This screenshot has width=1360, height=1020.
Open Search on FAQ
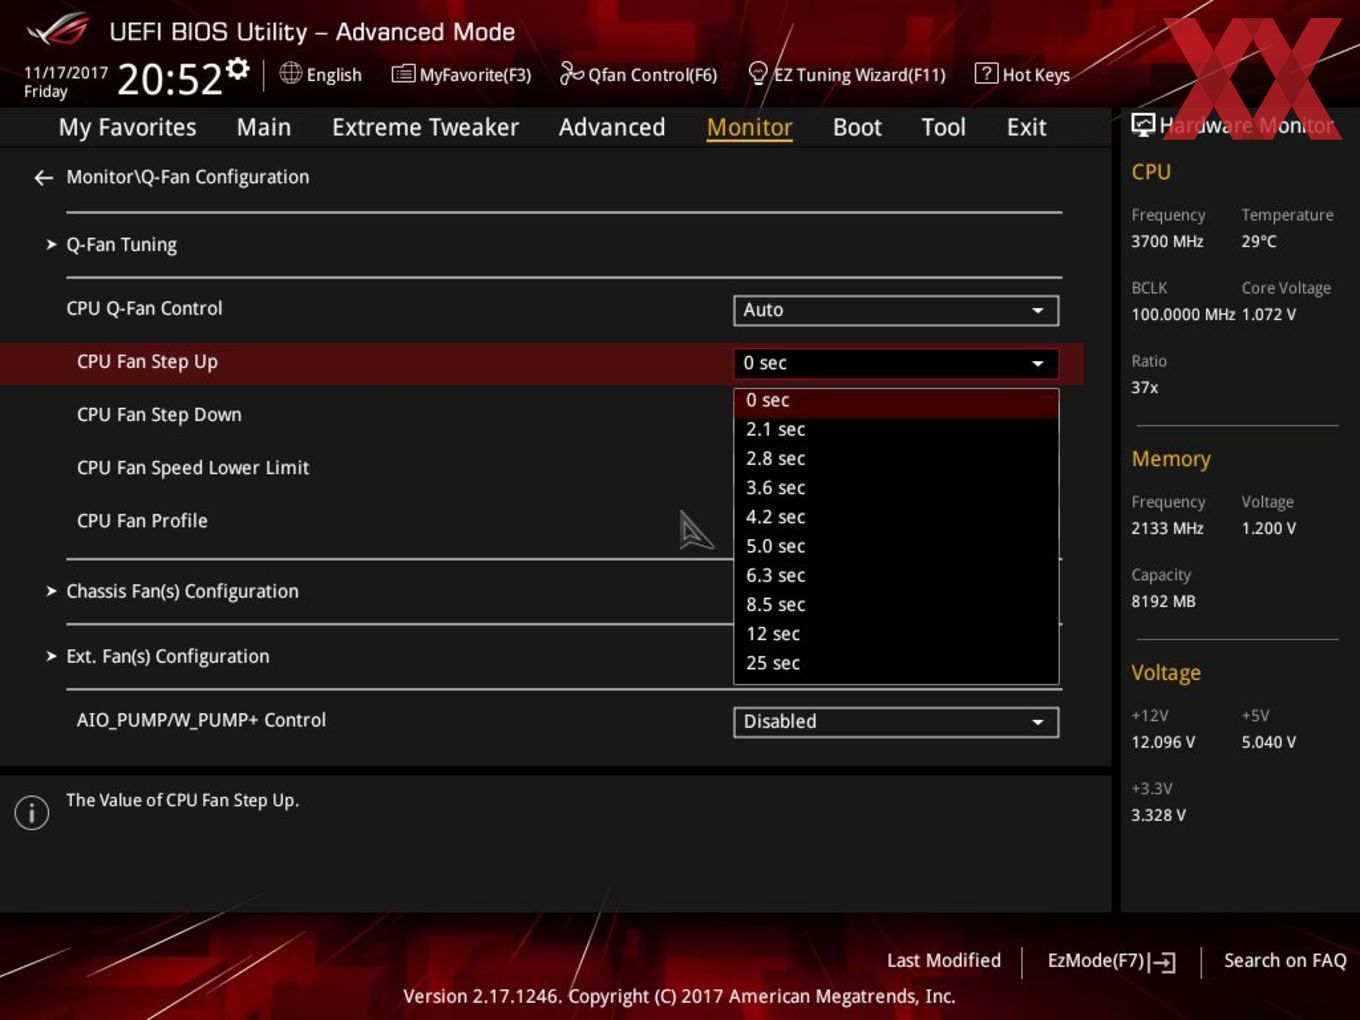tap(1285, 960)
